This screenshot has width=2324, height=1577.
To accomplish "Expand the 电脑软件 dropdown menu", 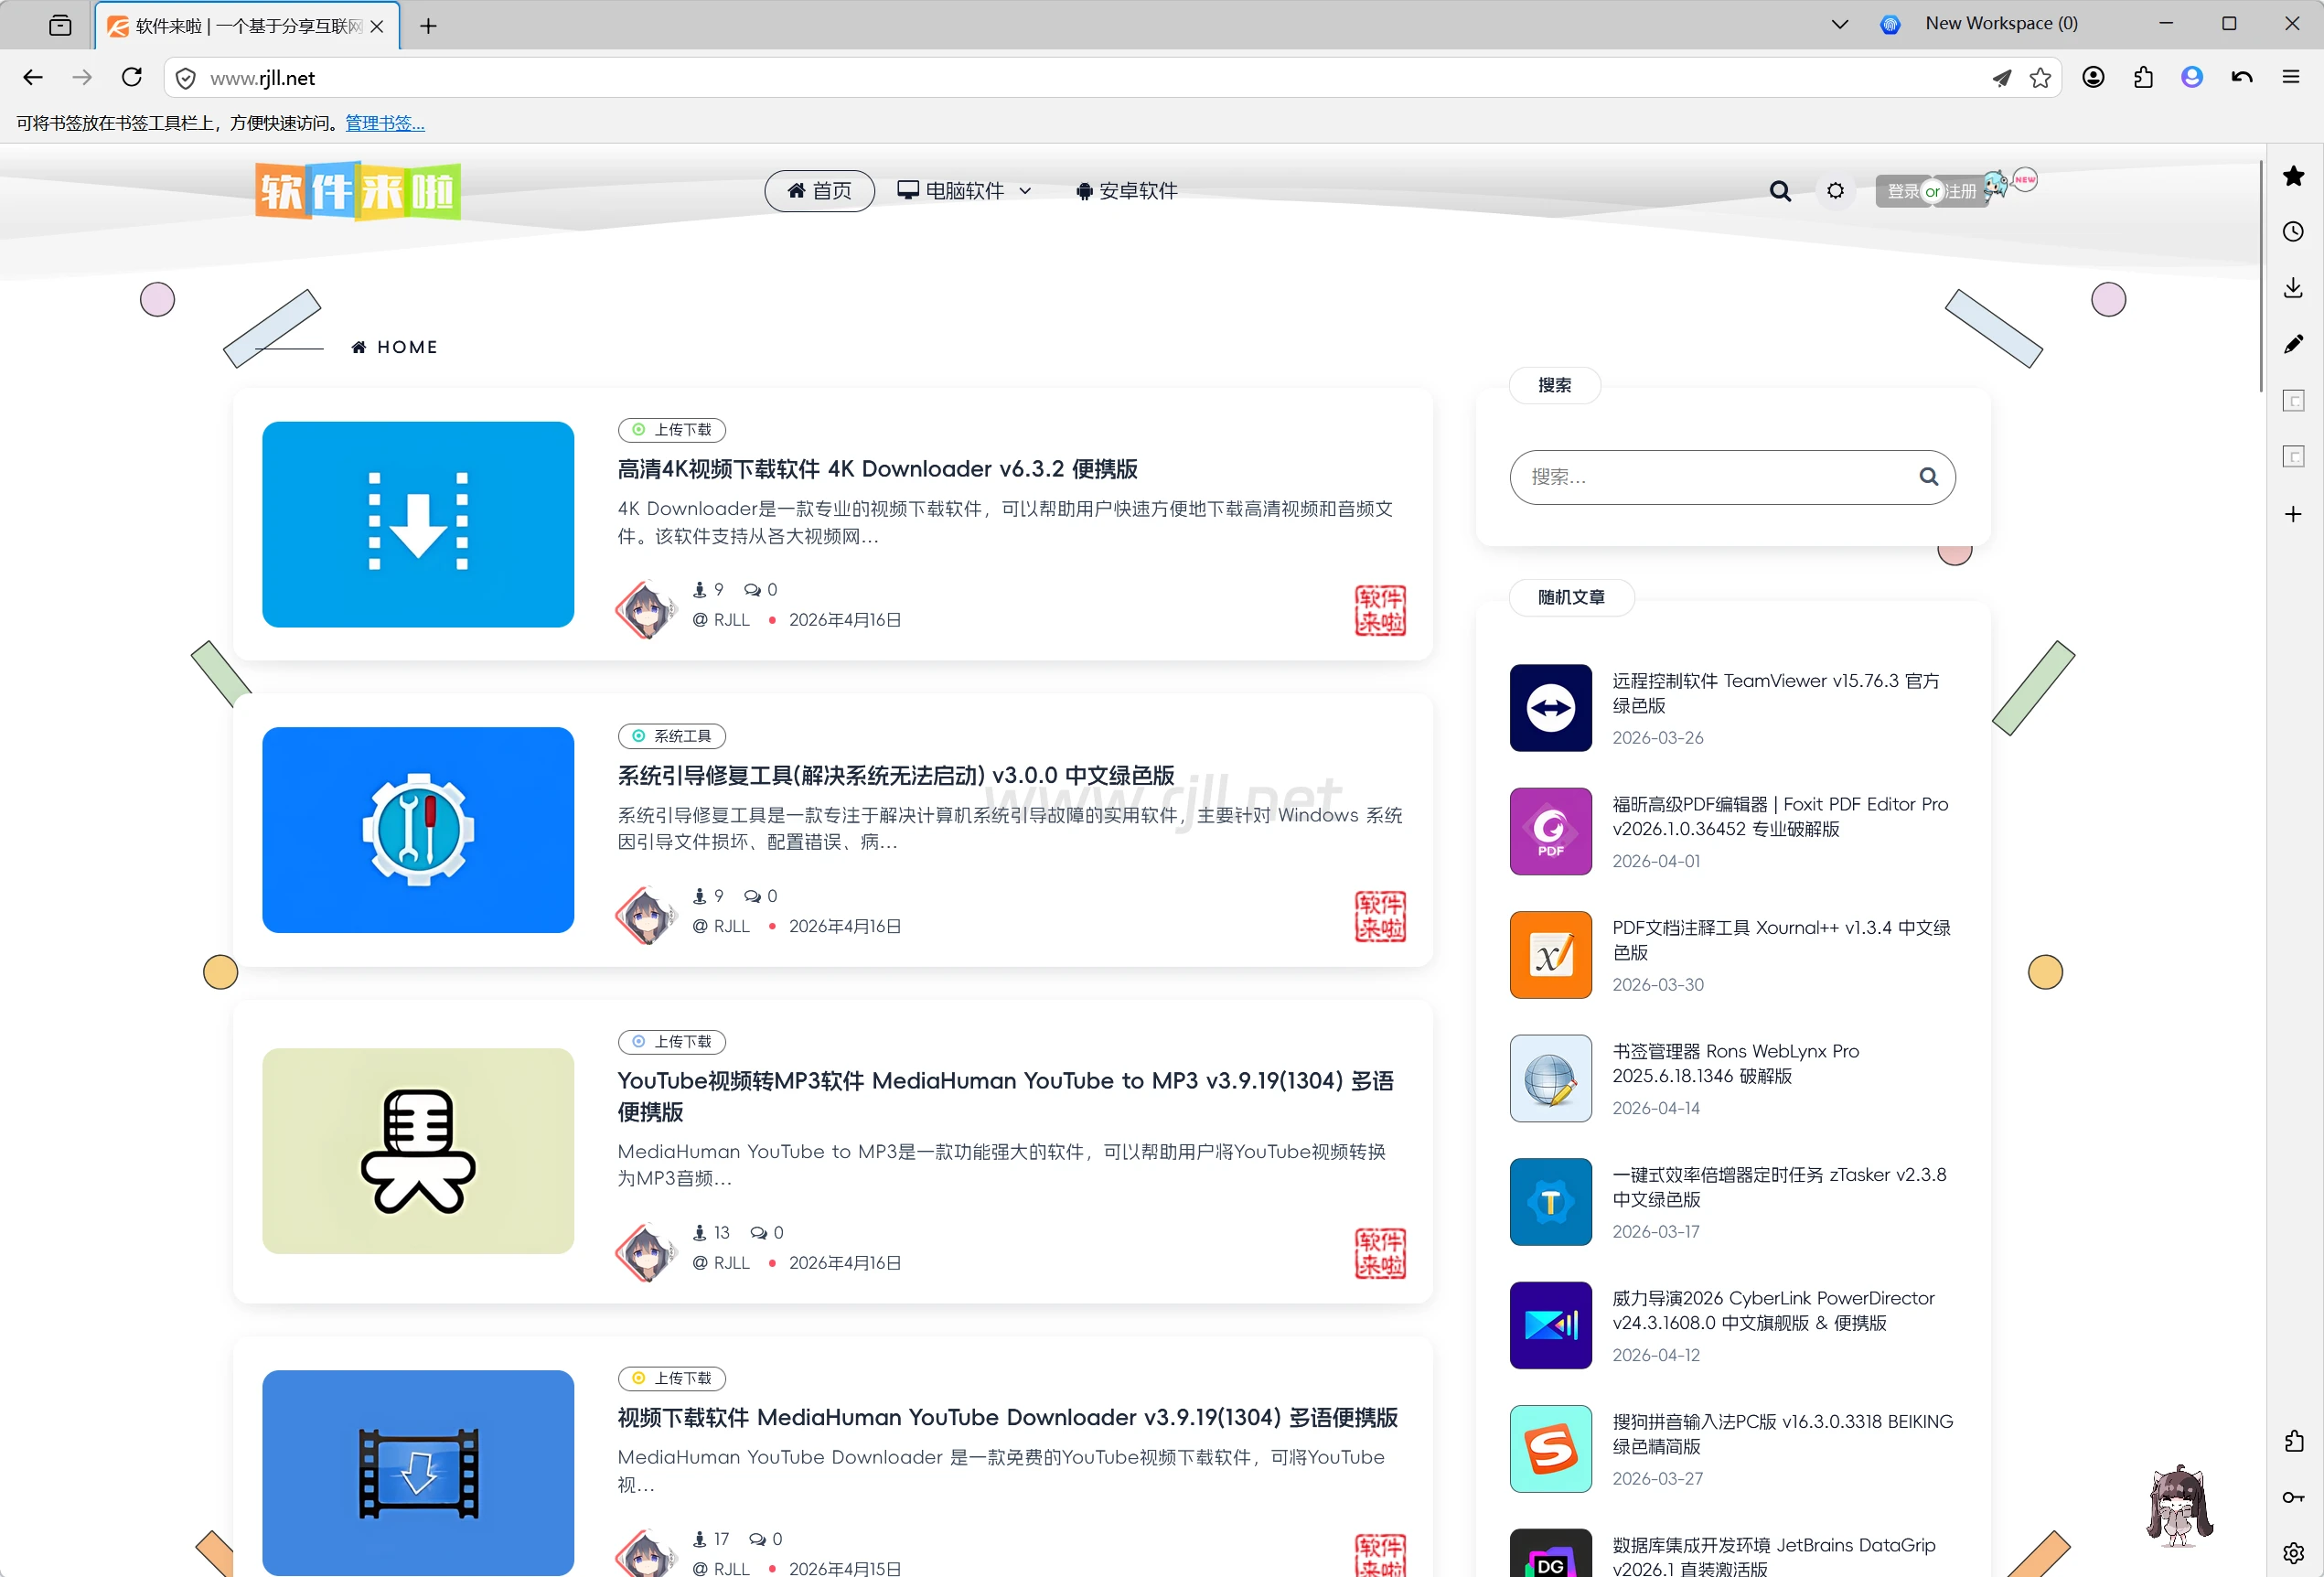I will tap(964, 191).
